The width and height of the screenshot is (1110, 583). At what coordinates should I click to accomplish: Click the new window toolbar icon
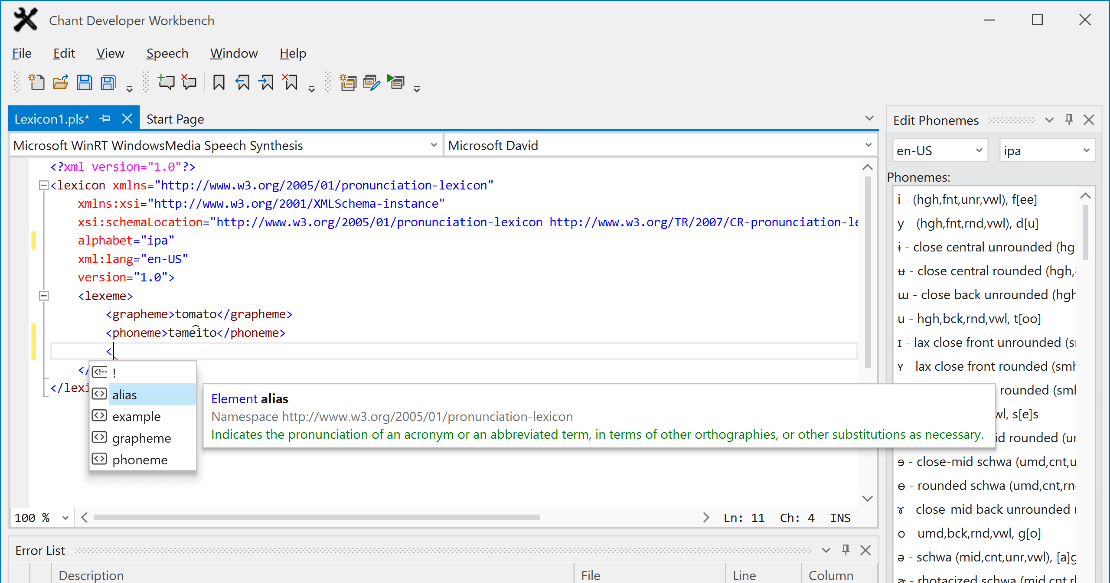348,83
